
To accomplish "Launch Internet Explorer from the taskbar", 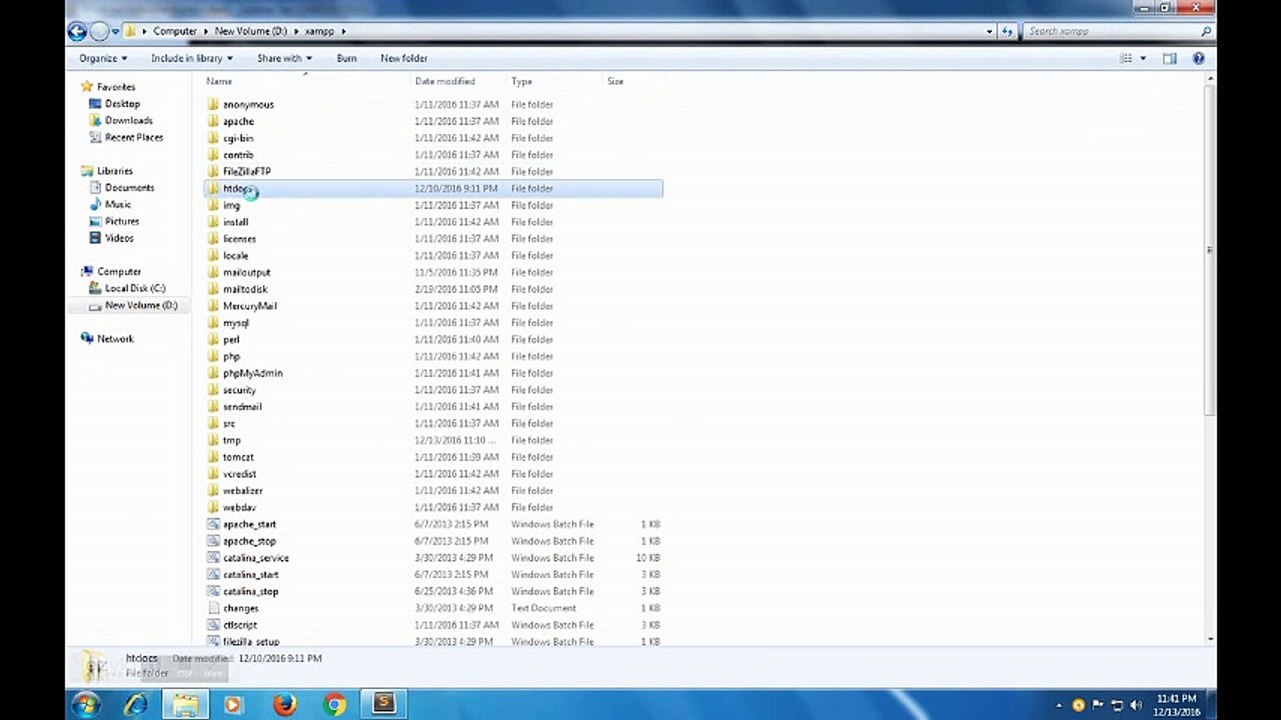I will tap(135, 704).
